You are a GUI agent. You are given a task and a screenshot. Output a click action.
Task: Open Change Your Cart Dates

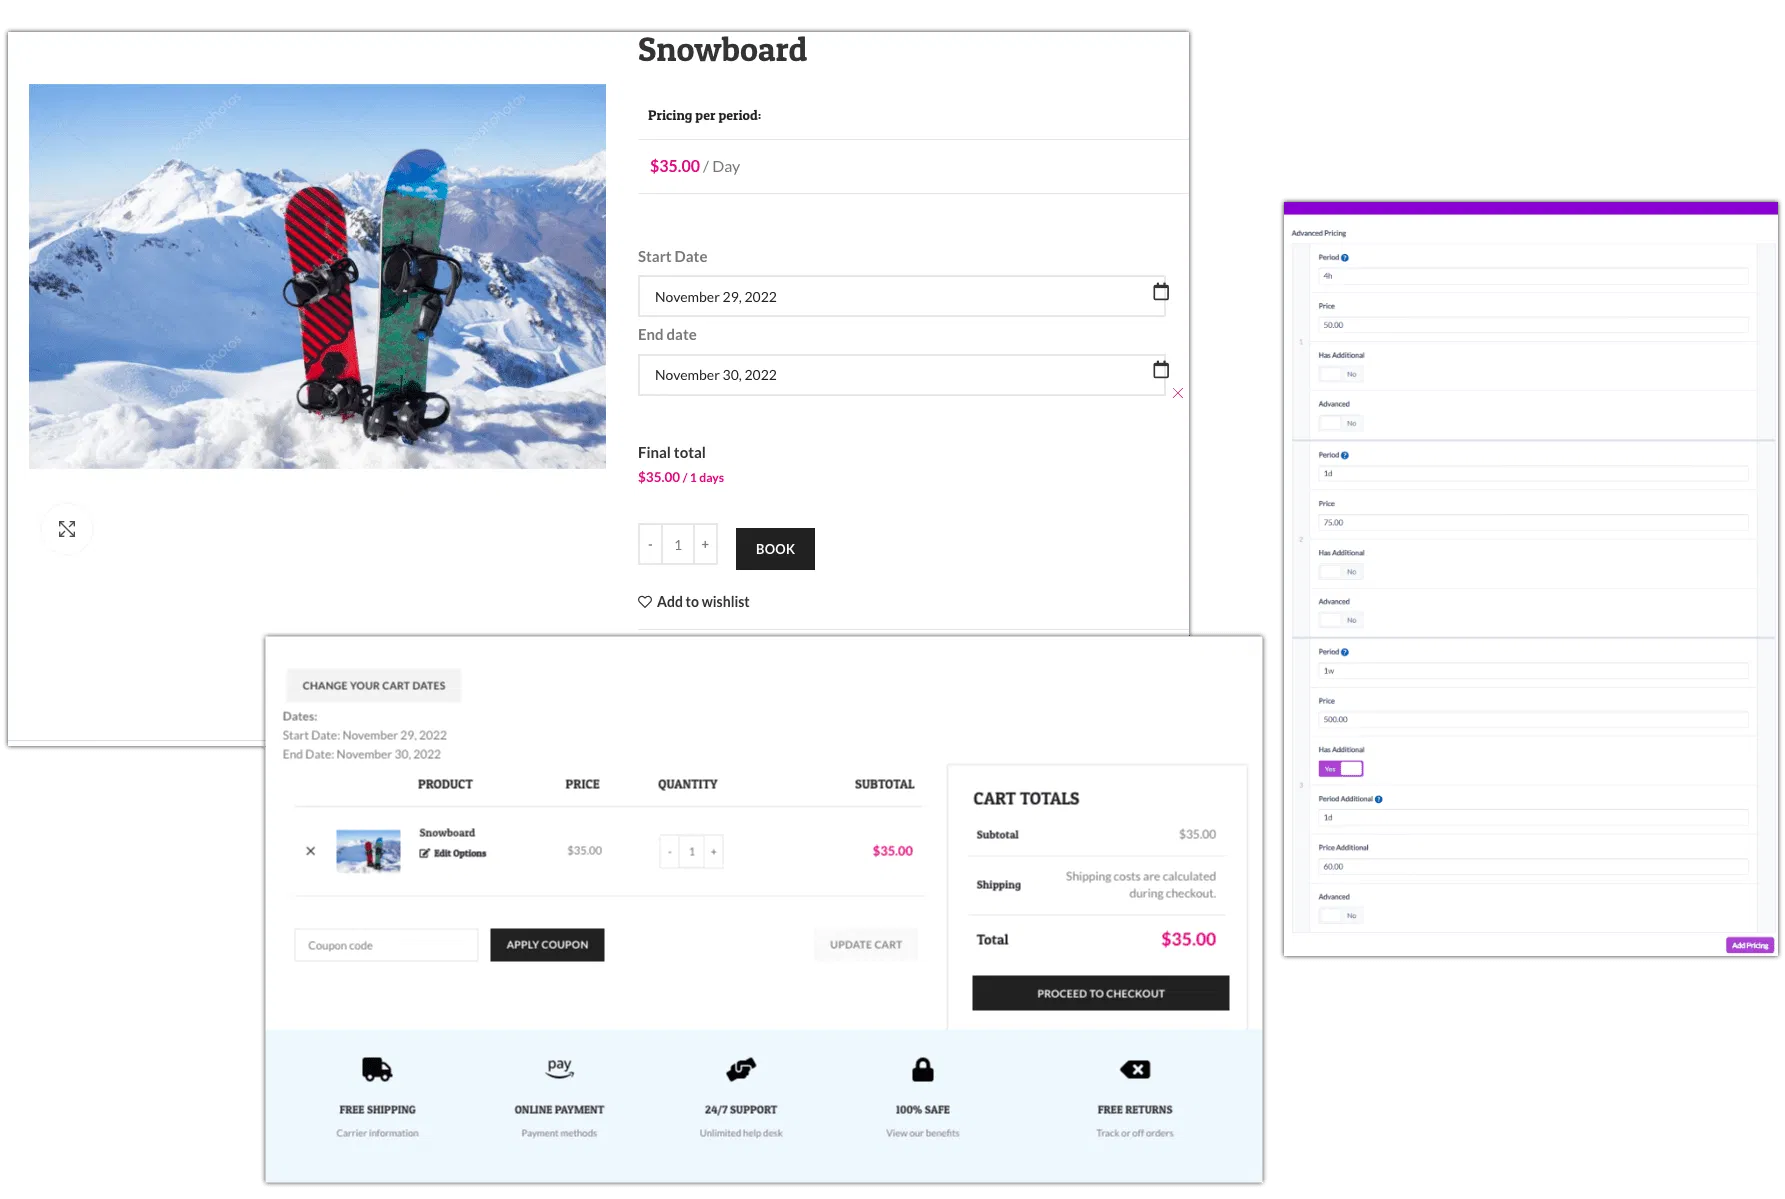pos(373,686)
